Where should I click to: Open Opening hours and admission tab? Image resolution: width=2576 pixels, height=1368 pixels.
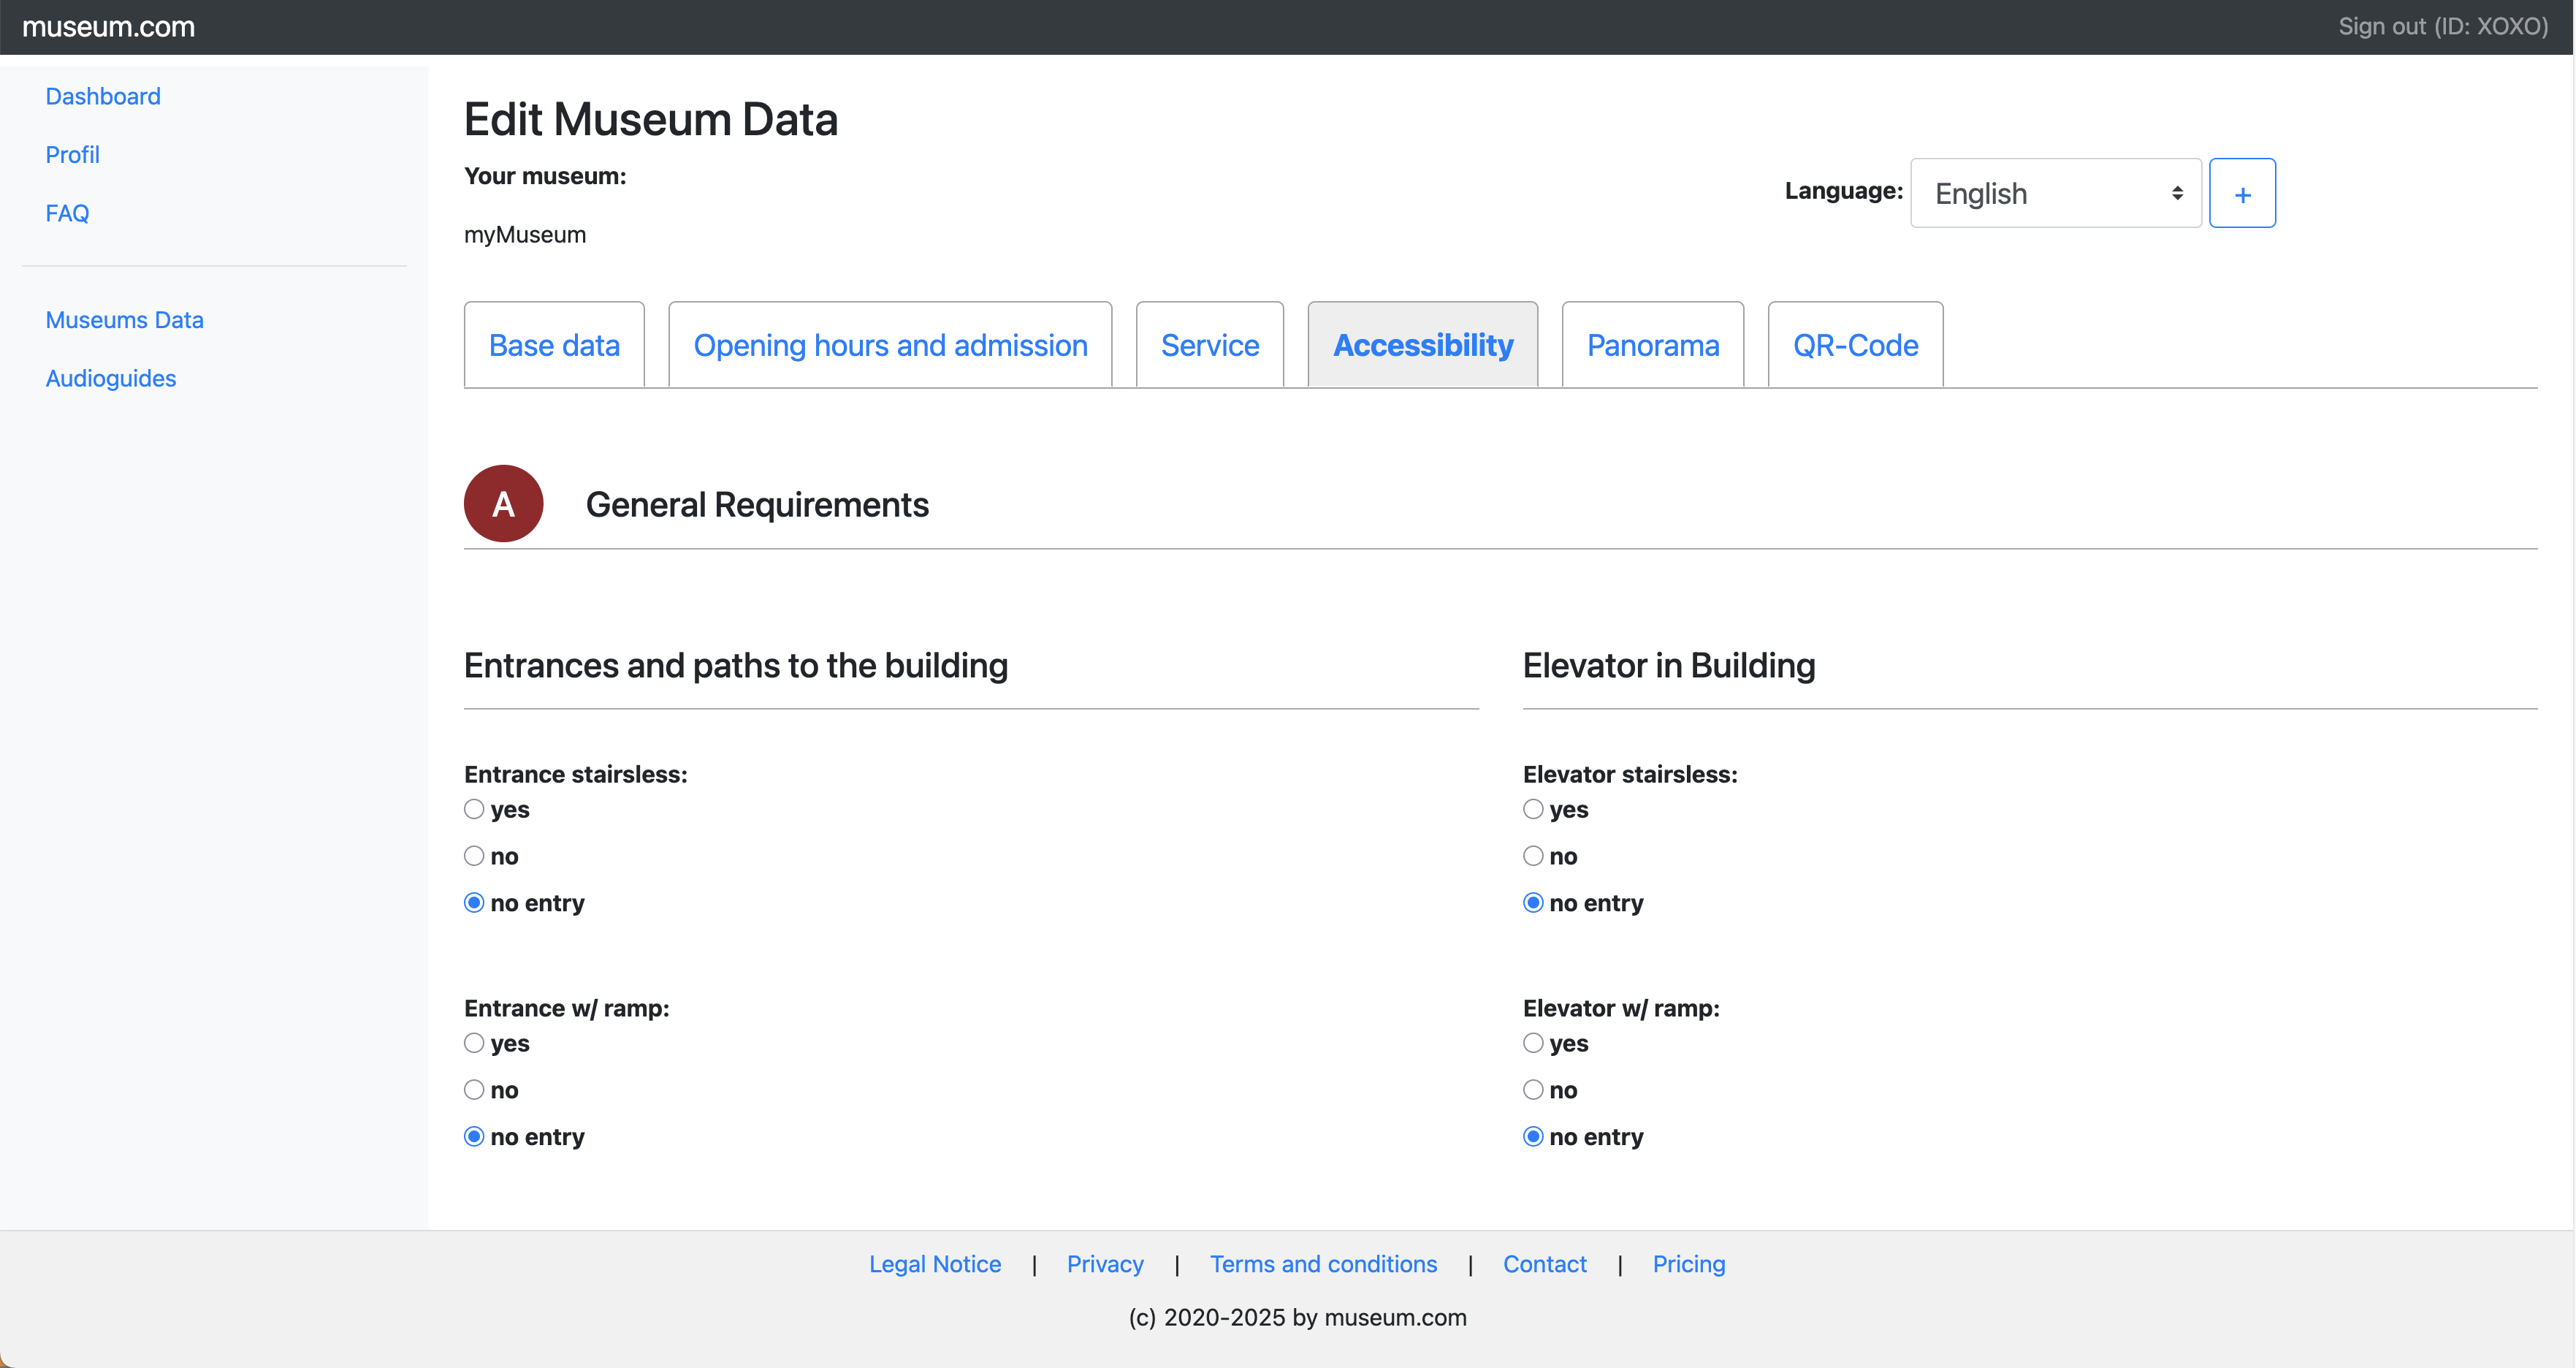coord(890,345)
